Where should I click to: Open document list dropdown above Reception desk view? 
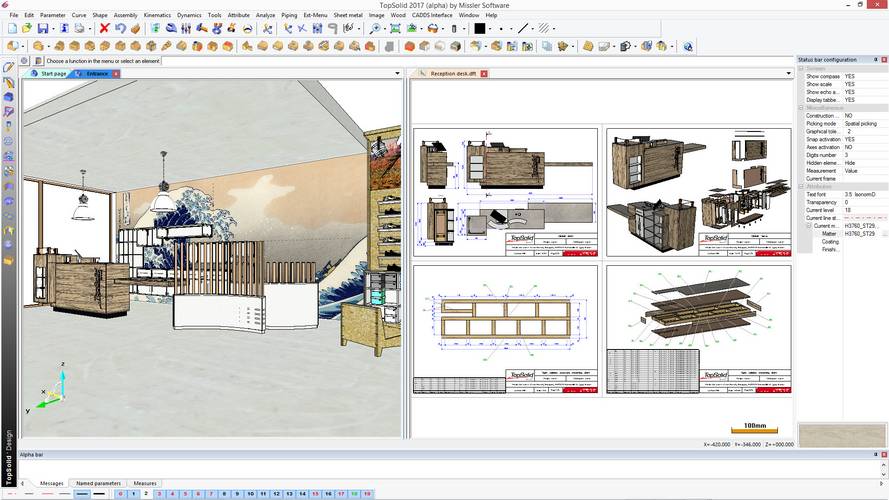pyautogui.click(x=790, y=73)
